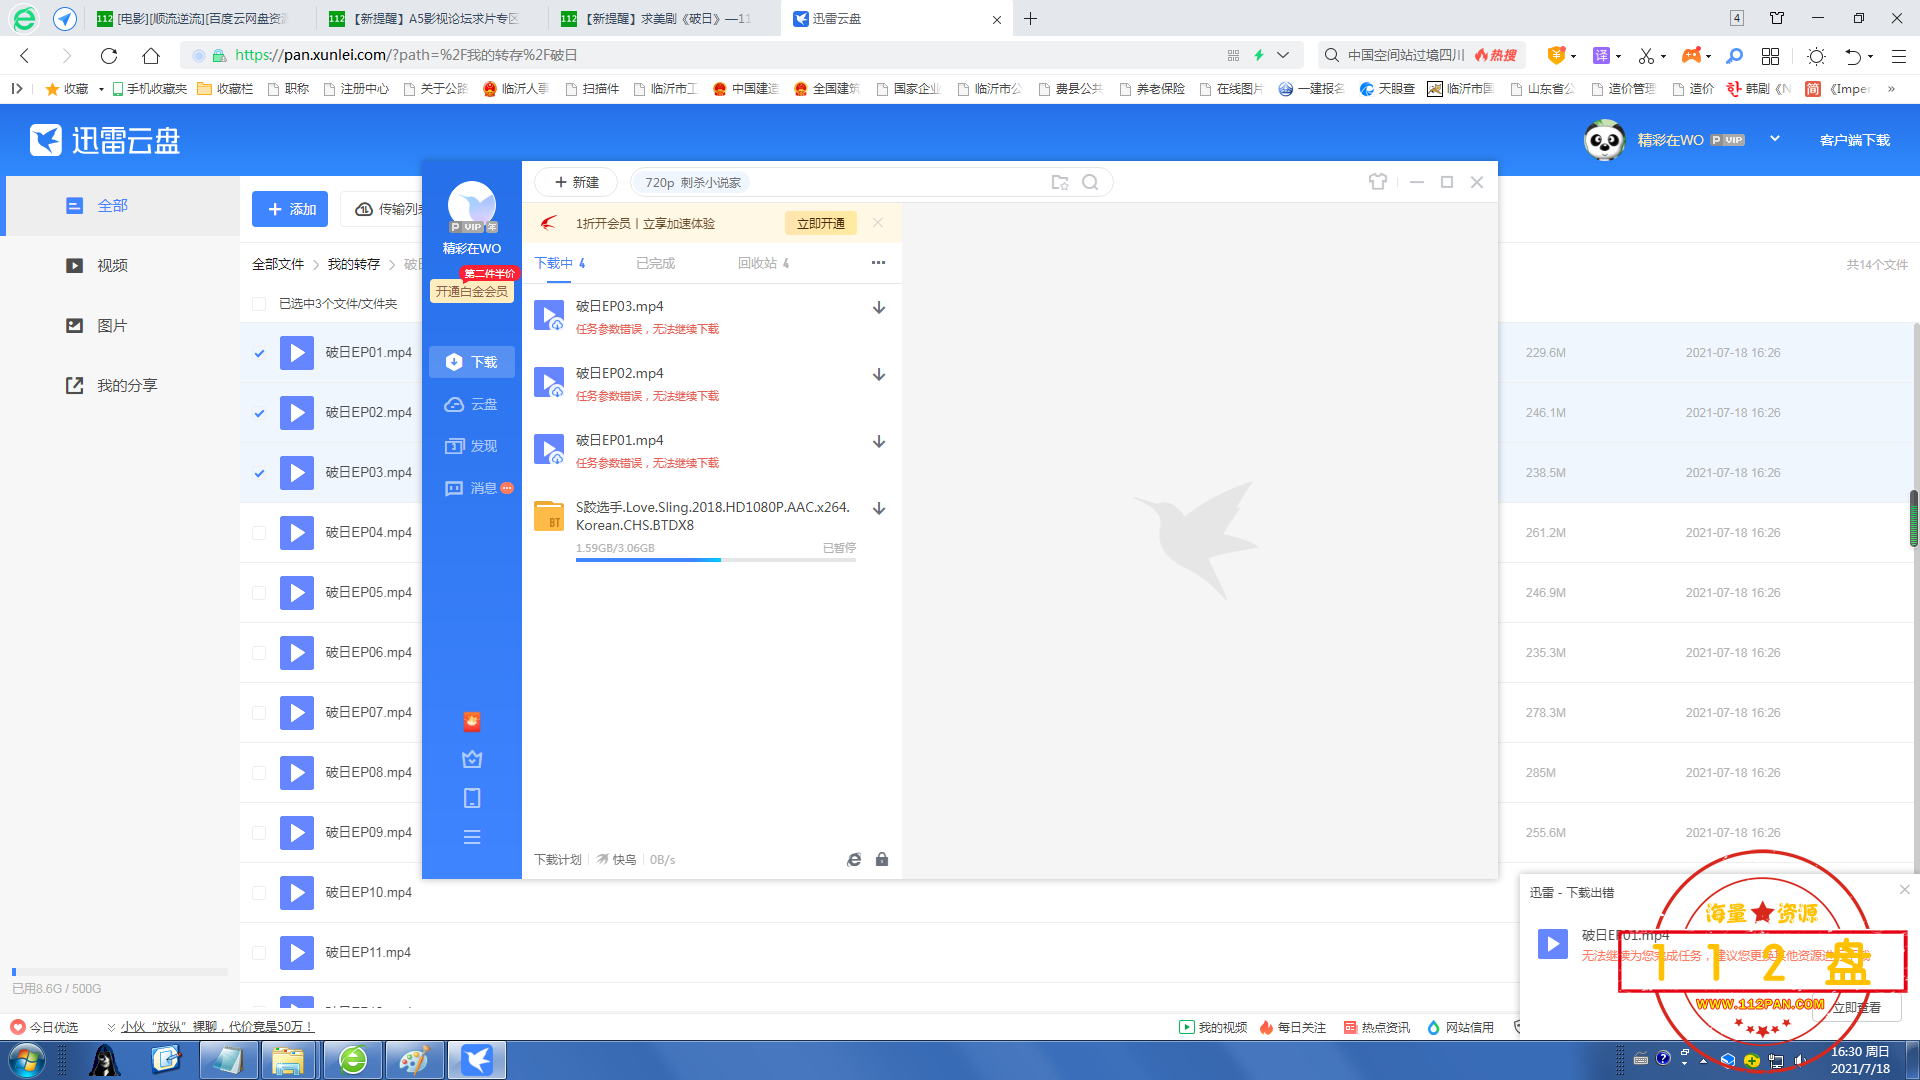1920x1080 pixels.
Task: Click folder search icon in Xunlei search box
Action: pyautogui.click(x=1060, y=182)
